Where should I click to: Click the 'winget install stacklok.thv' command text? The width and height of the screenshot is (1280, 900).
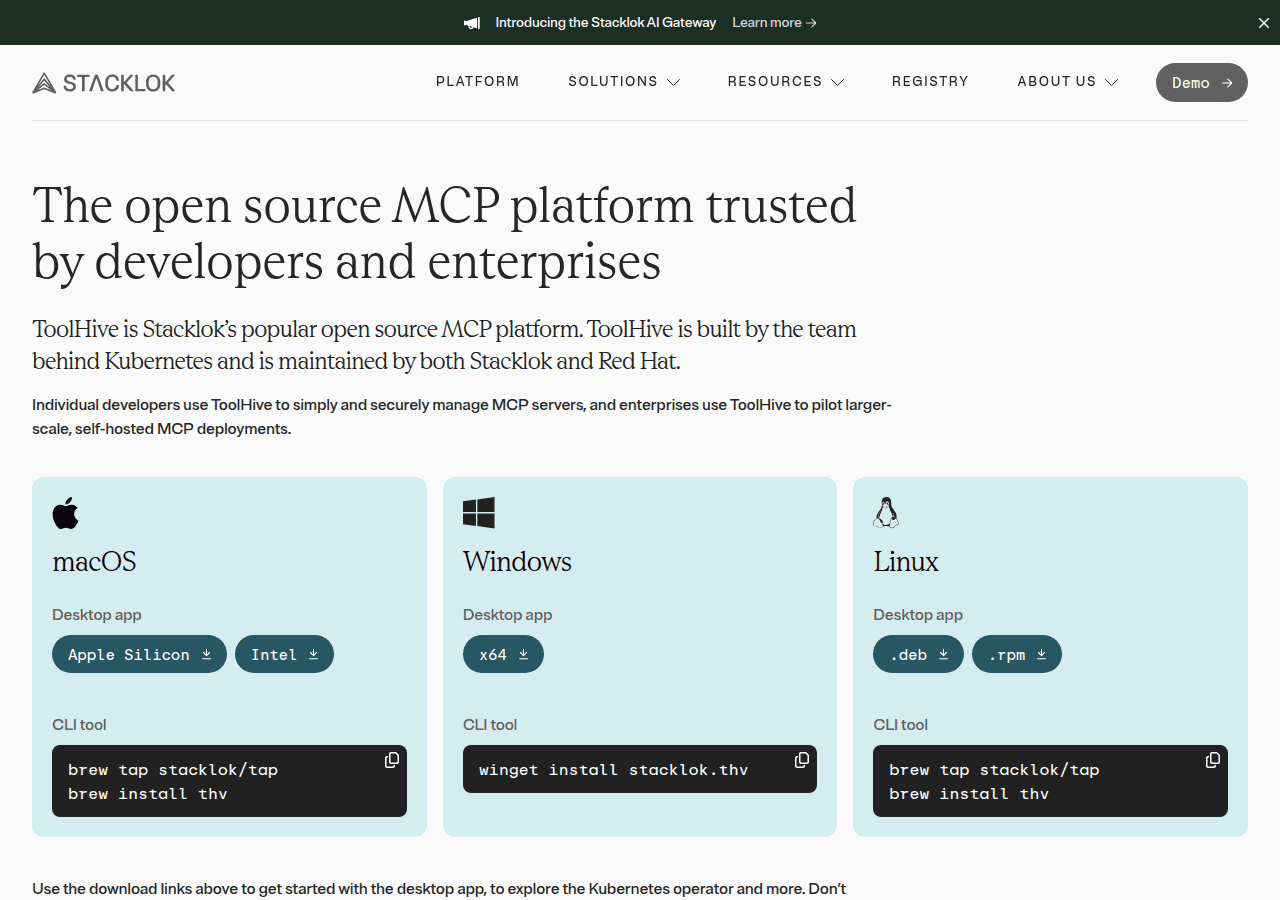coord(614,770)
